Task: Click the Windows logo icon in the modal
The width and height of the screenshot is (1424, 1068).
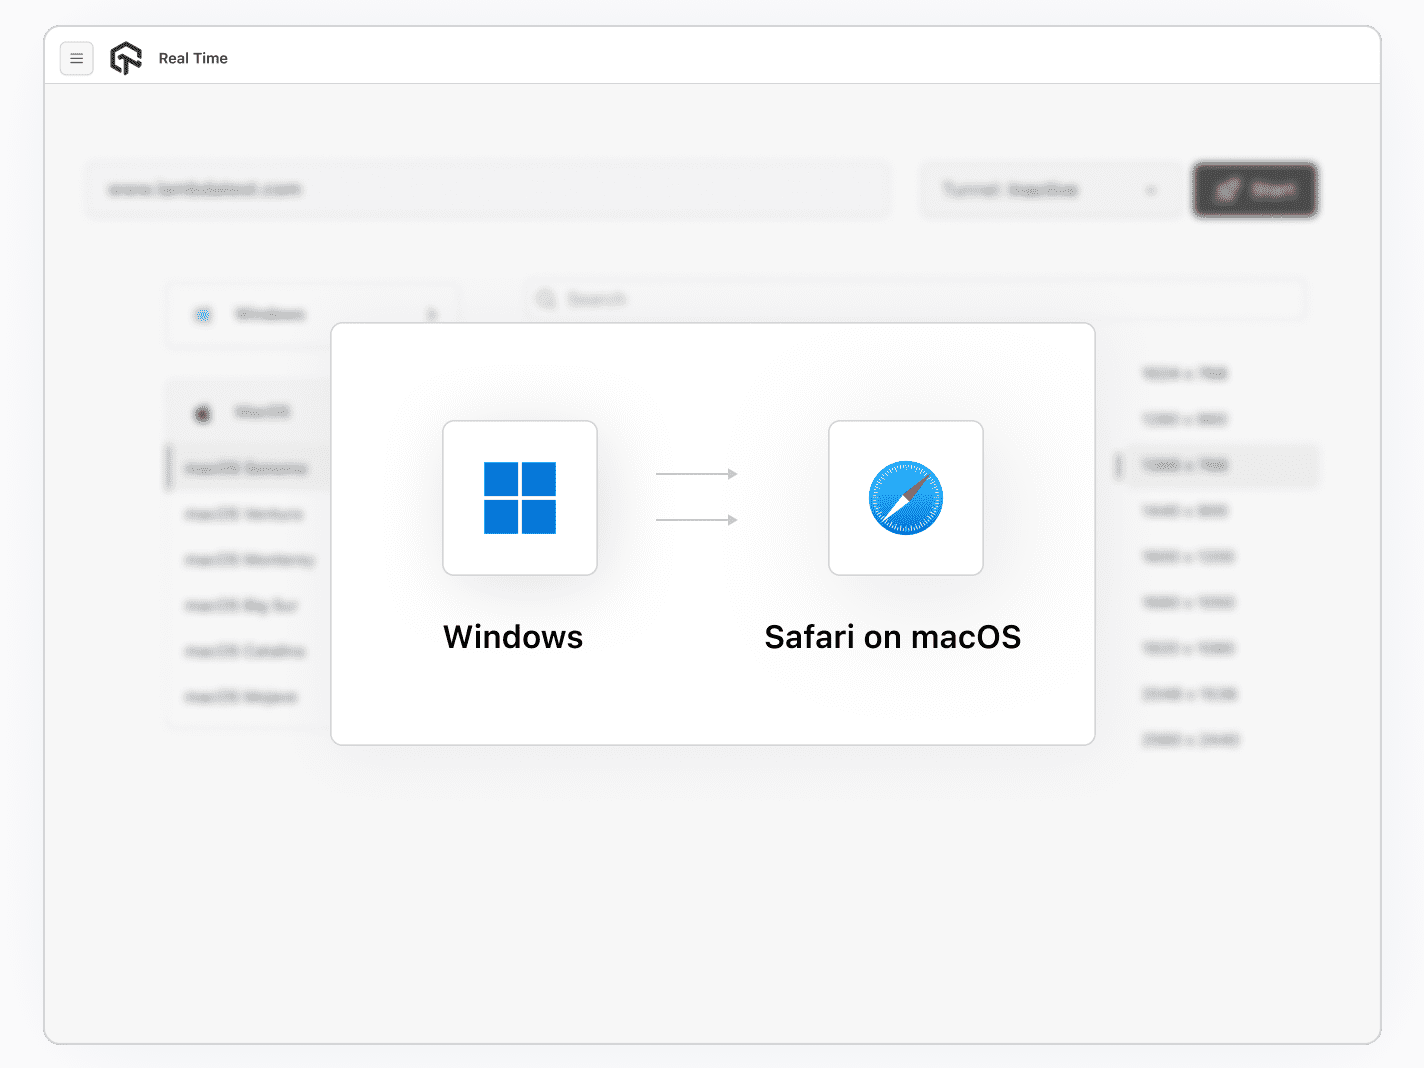Action: 520,497
